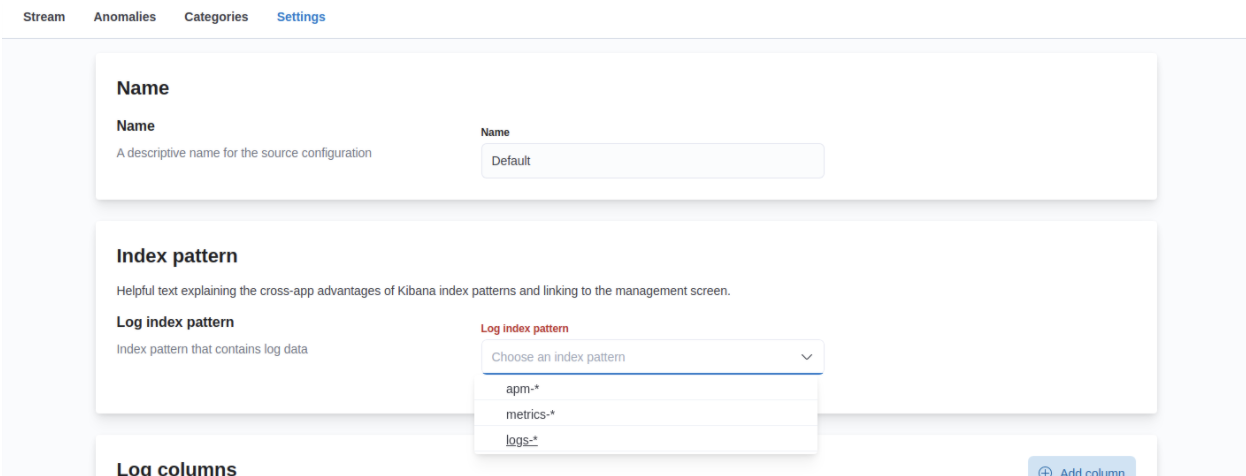The height and width of the screenshot is (476, 1246).
Task: Click the chevron arrow in index pattern dropdown
Action: 806,357
